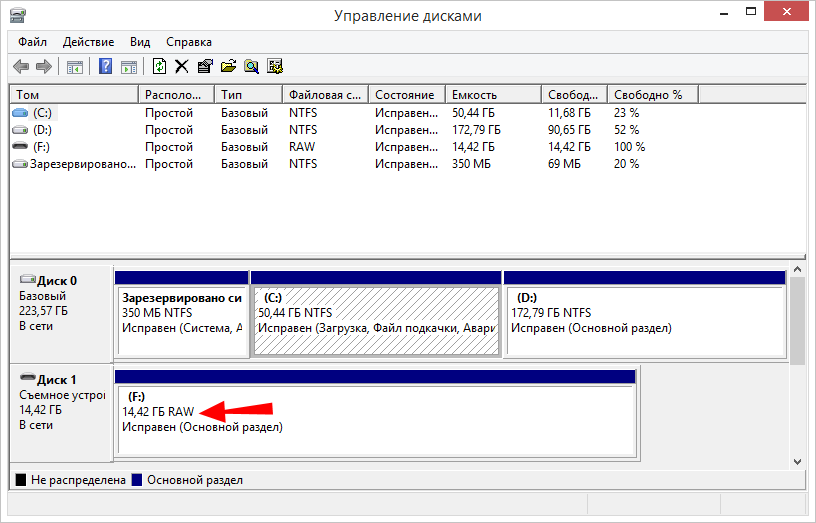Click the 223,57 ГБ size under Диск 0
The image size is (816, 523).
coord(44,311)
